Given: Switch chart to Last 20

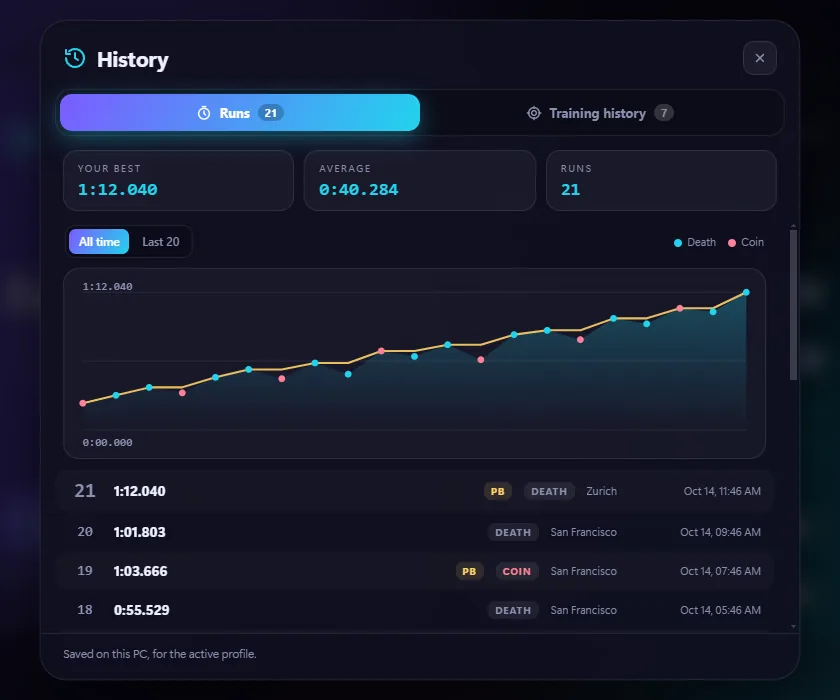Looking at the screenshot, I should [161, 242].
